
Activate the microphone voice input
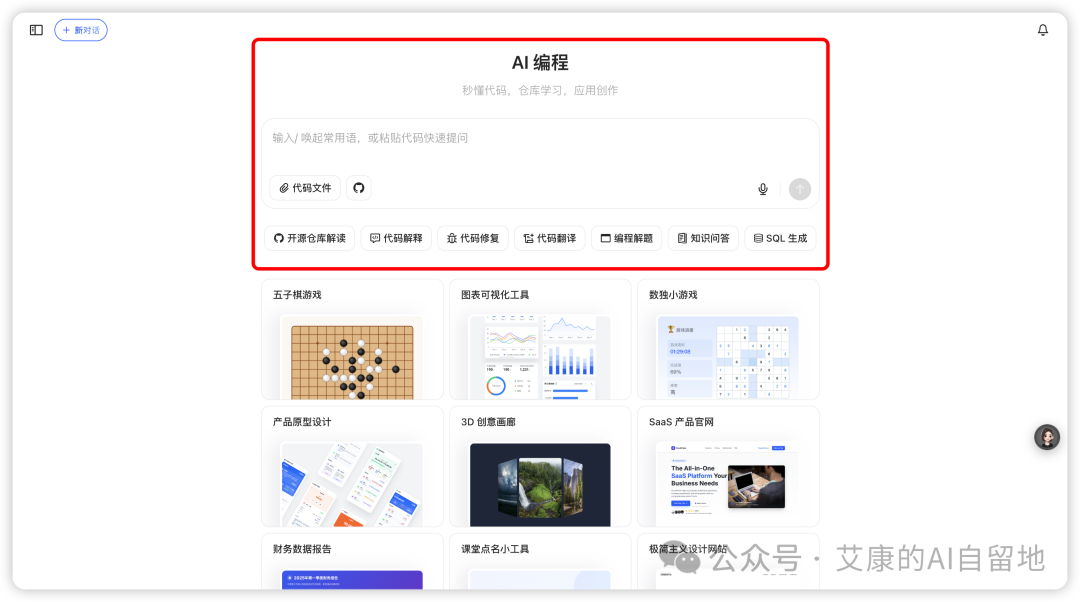coord(763,189)
